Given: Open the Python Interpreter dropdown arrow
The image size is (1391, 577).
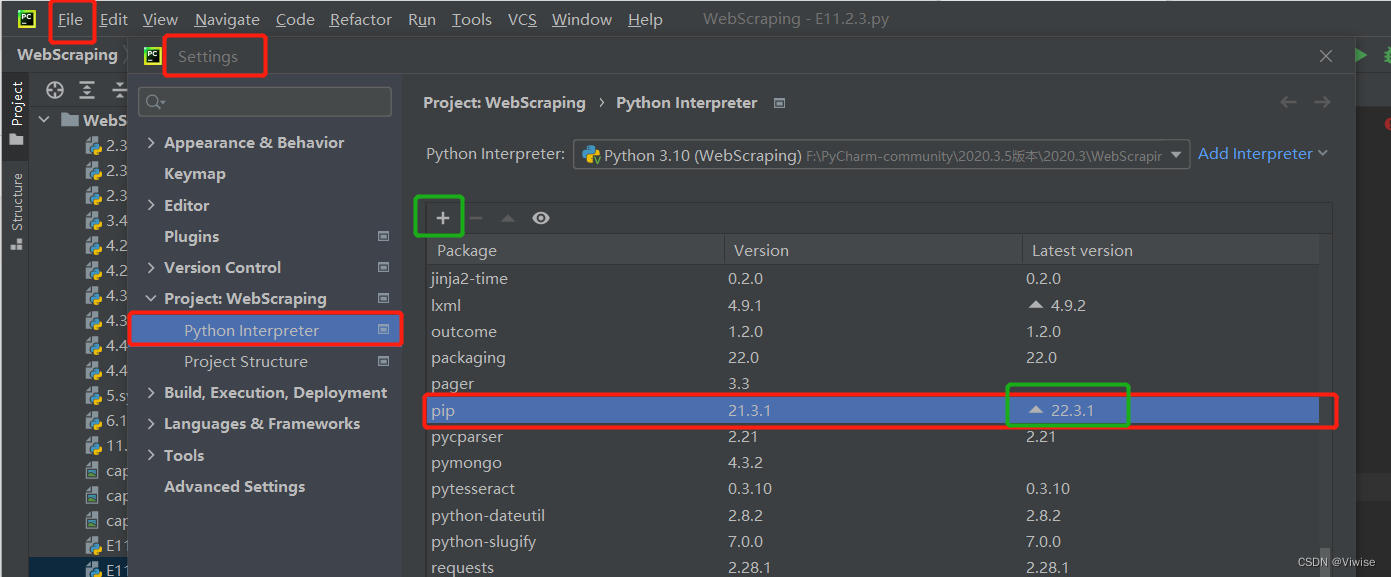Looking at the screenshot, I should (1177, 155).
